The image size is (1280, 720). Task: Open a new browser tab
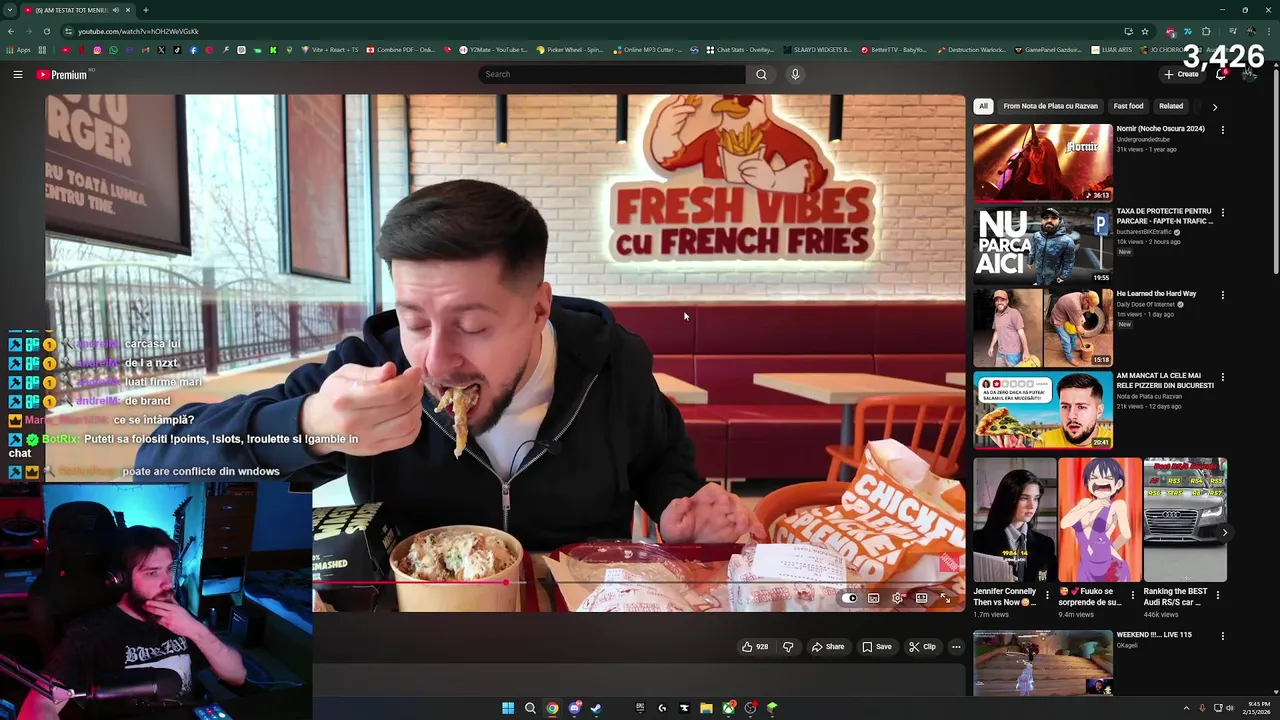point(146,10)
